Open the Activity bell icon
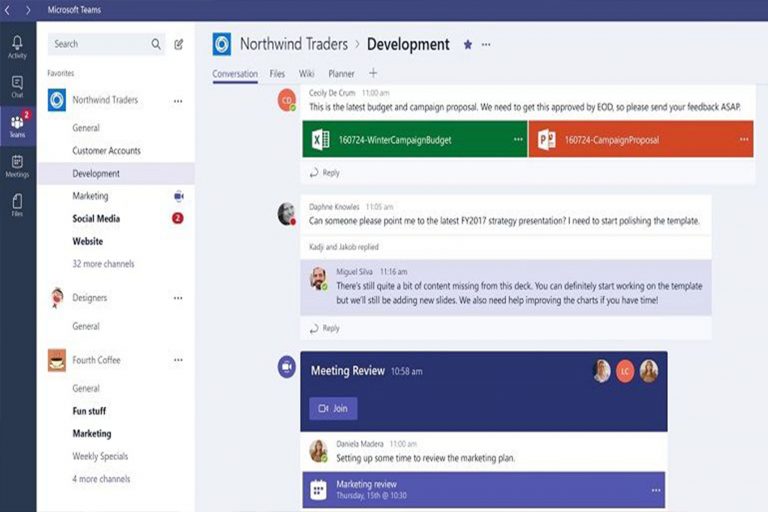This screenshot has height=512, width=768. pos(17,47)
